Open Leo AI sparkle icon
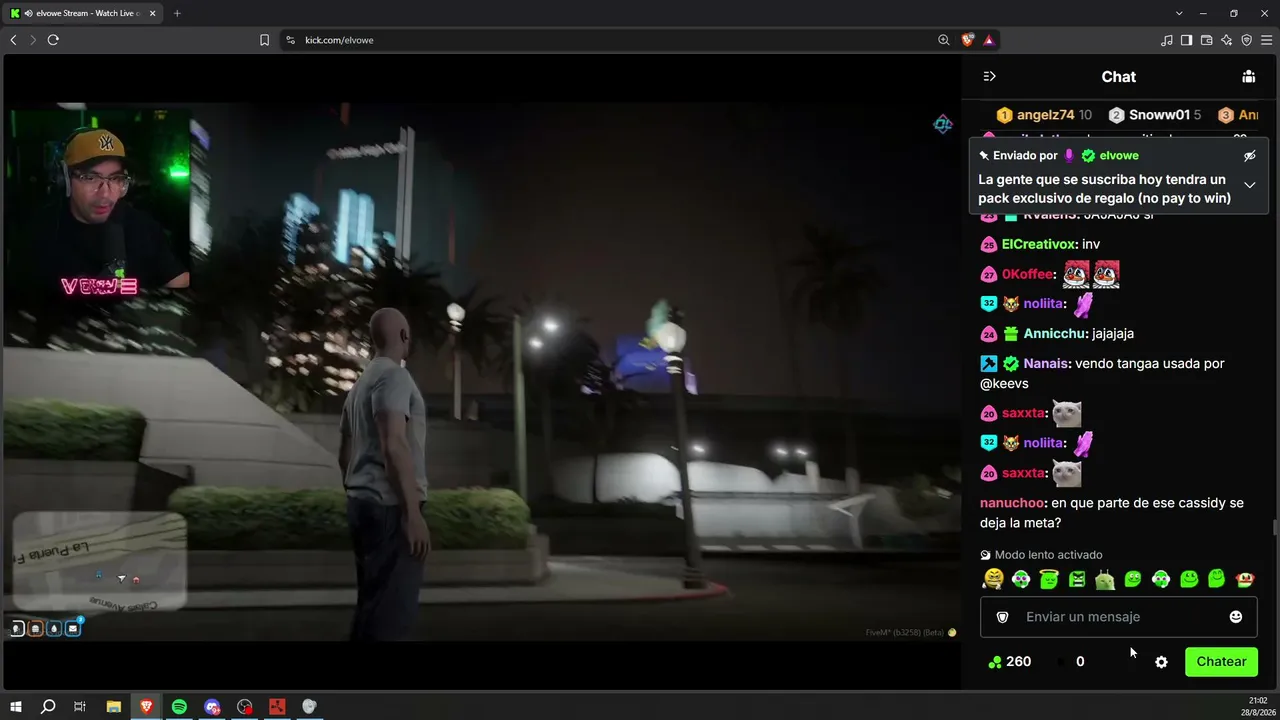This screenshot has width=1280, height=720. pyautogui.click(x=1226, y=40)
